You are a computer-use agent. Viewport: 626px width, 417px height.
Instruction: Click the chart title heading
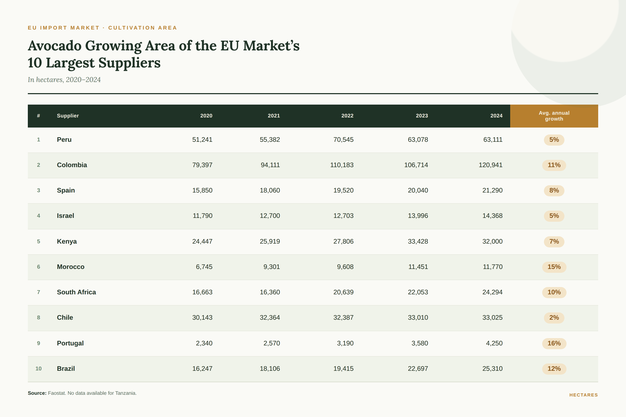pos(163,54)
